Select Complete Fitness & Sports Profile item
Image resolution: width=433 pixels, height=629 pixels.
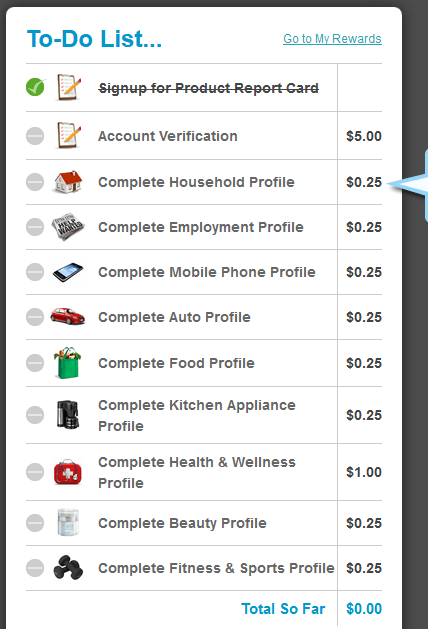216,568
